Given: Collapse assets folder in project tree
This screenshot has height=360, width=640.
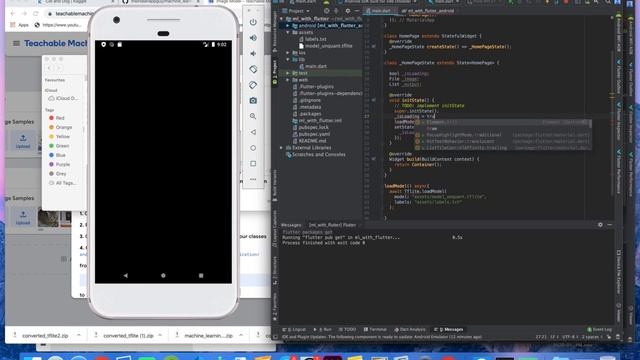Looking at the screenshot, I should (x=288, y=32).
